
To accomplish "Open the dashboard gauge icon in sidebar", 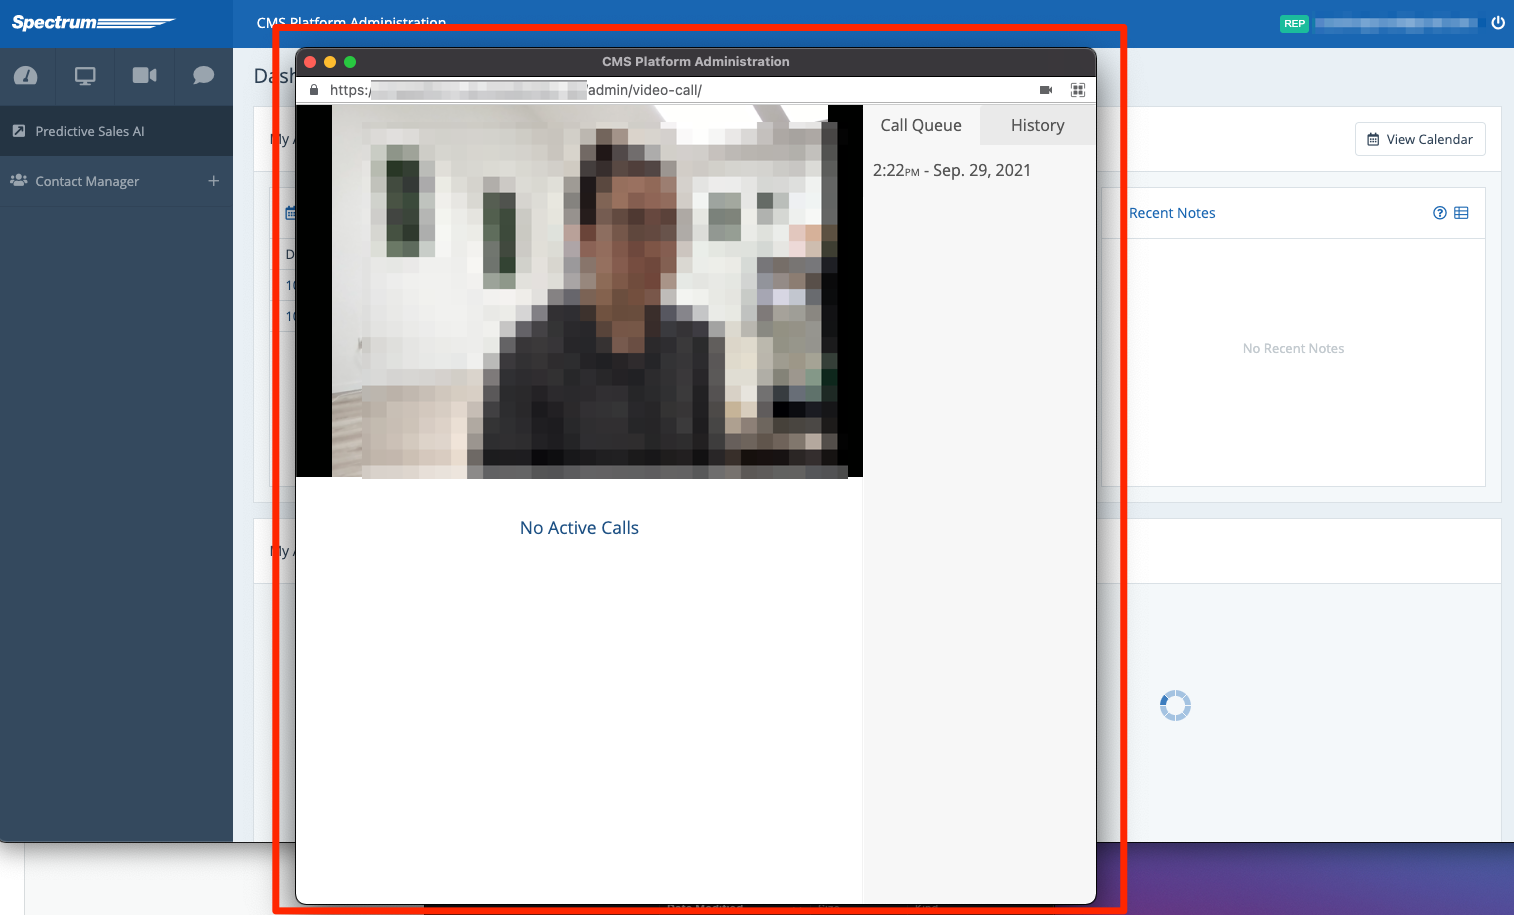I will (26, 76).
